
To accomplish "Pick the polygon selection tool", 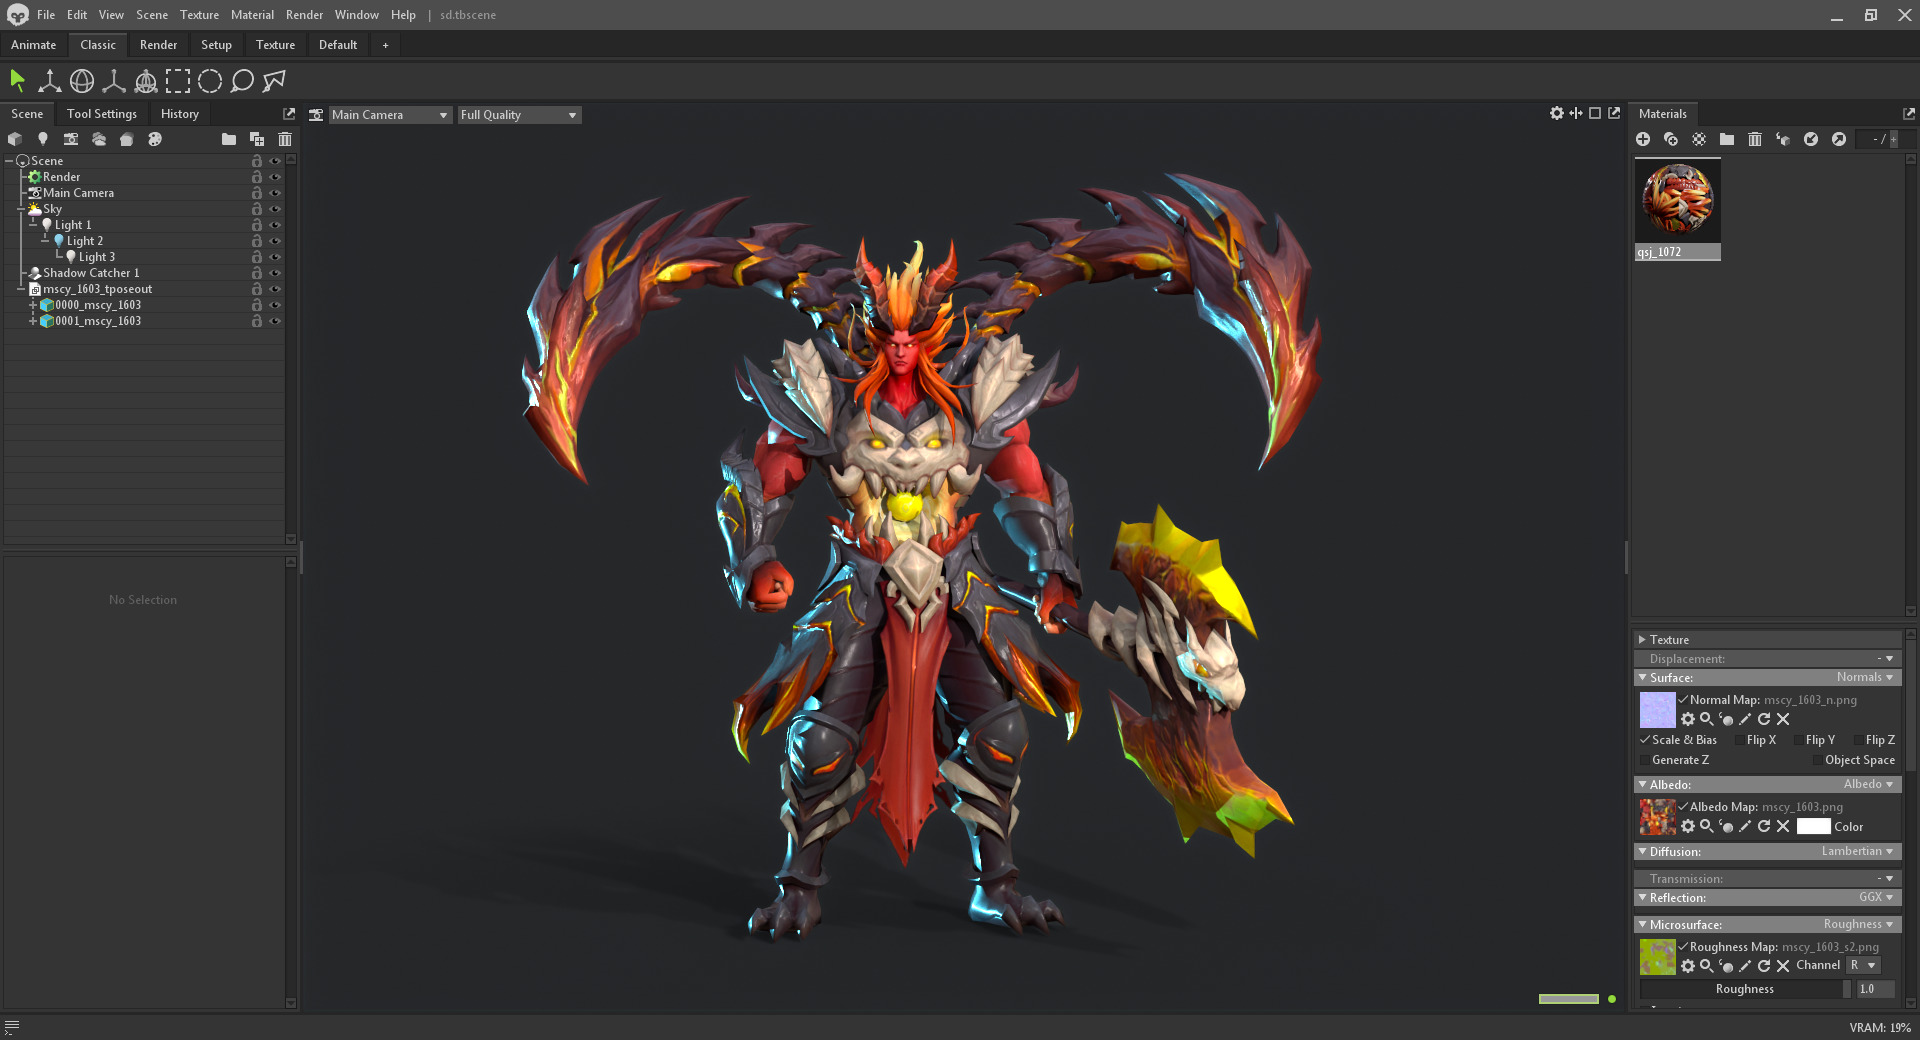I will click(274, 80).
